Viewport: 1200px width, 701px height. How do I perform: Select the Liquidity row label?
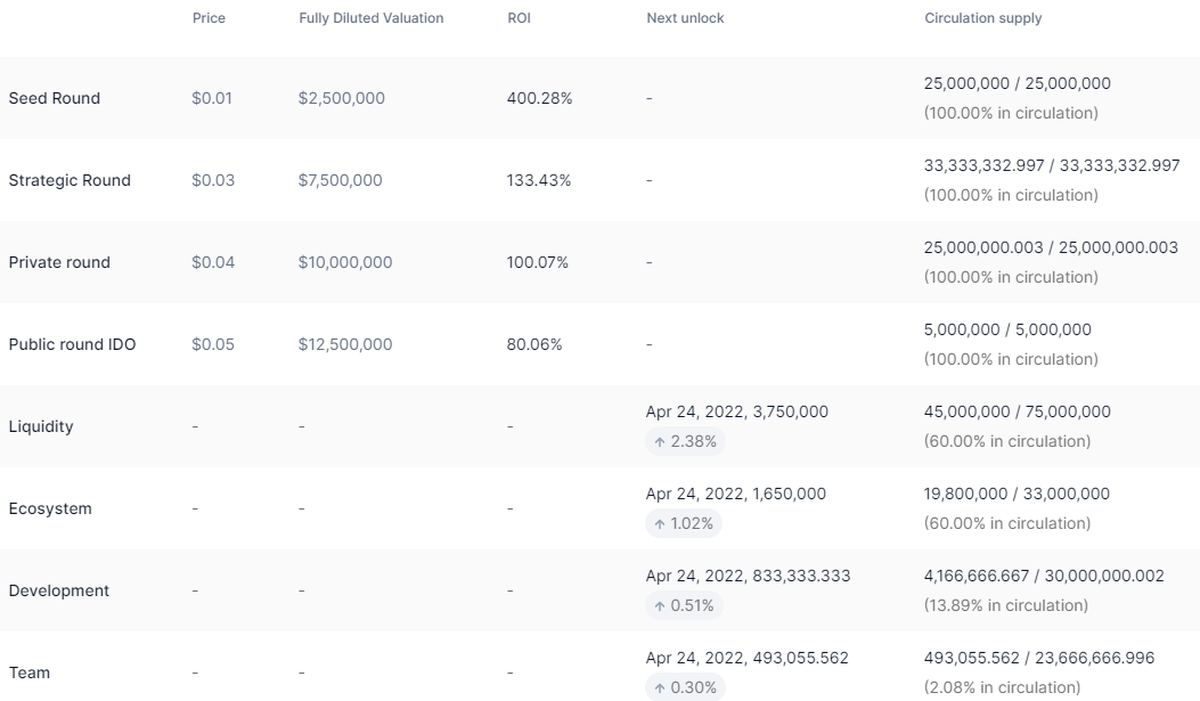[x=41, y=426]
